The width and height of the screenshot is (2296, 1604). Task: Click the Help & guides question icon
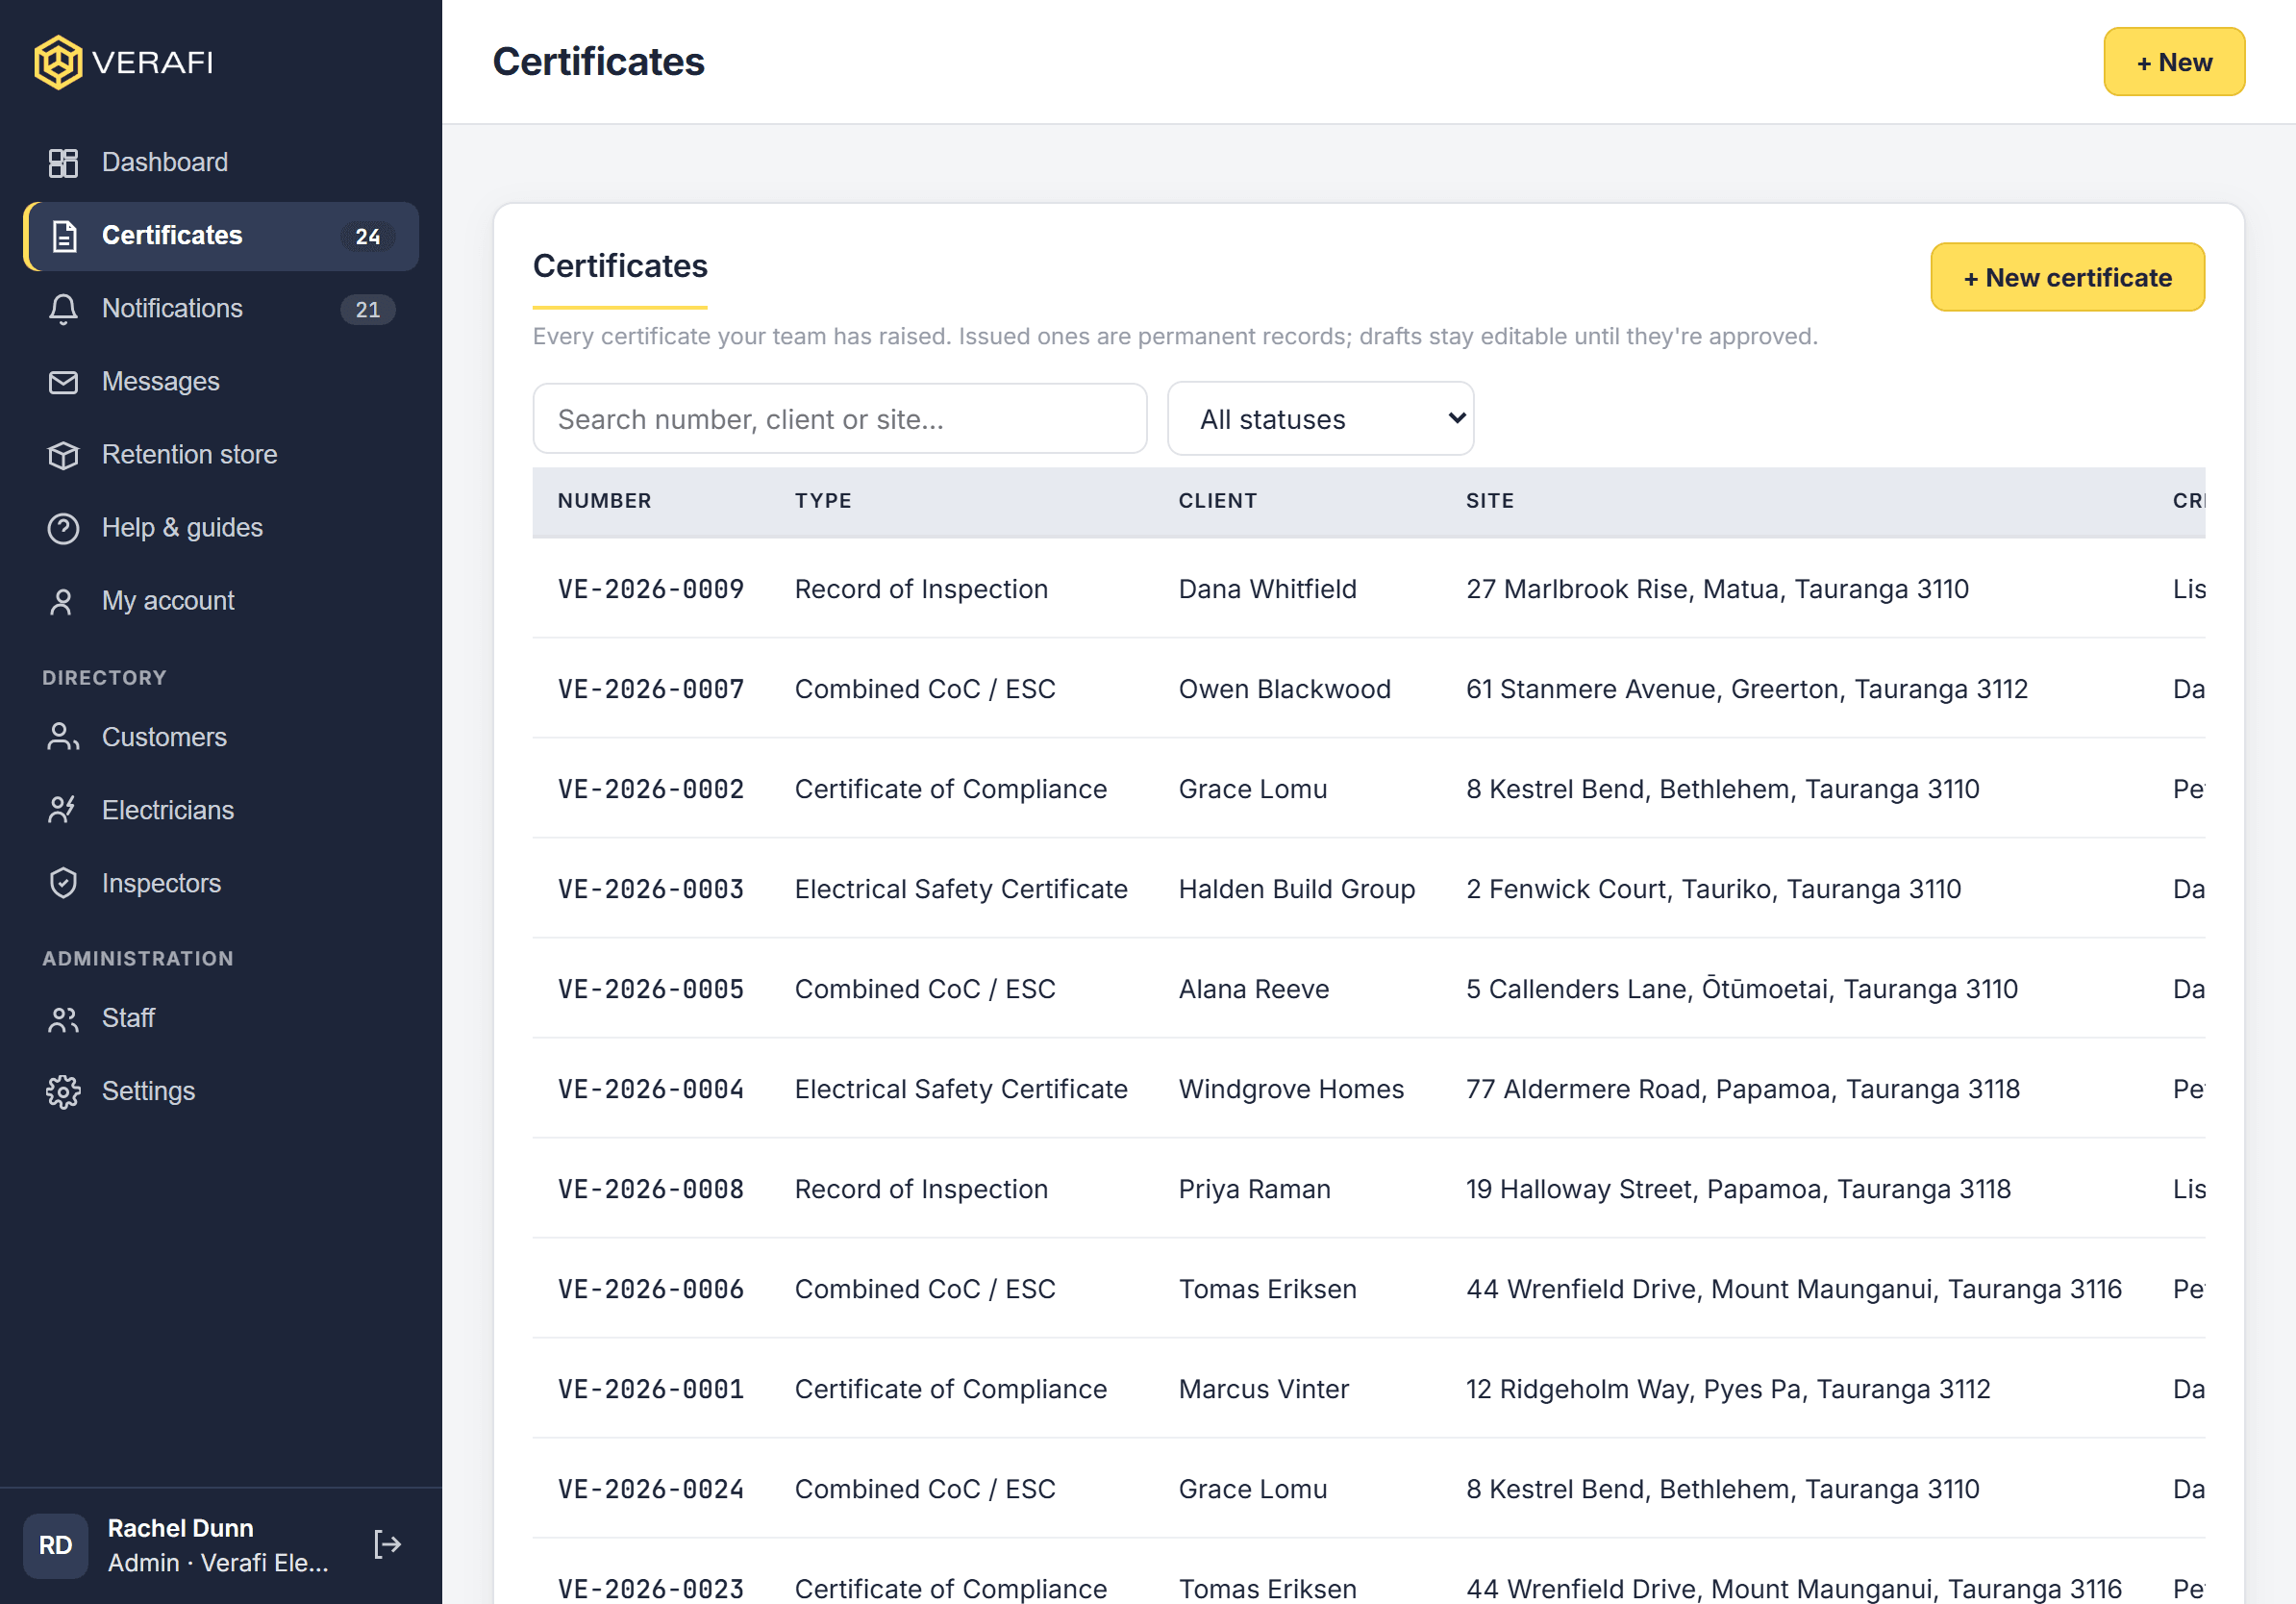(63, 528)
